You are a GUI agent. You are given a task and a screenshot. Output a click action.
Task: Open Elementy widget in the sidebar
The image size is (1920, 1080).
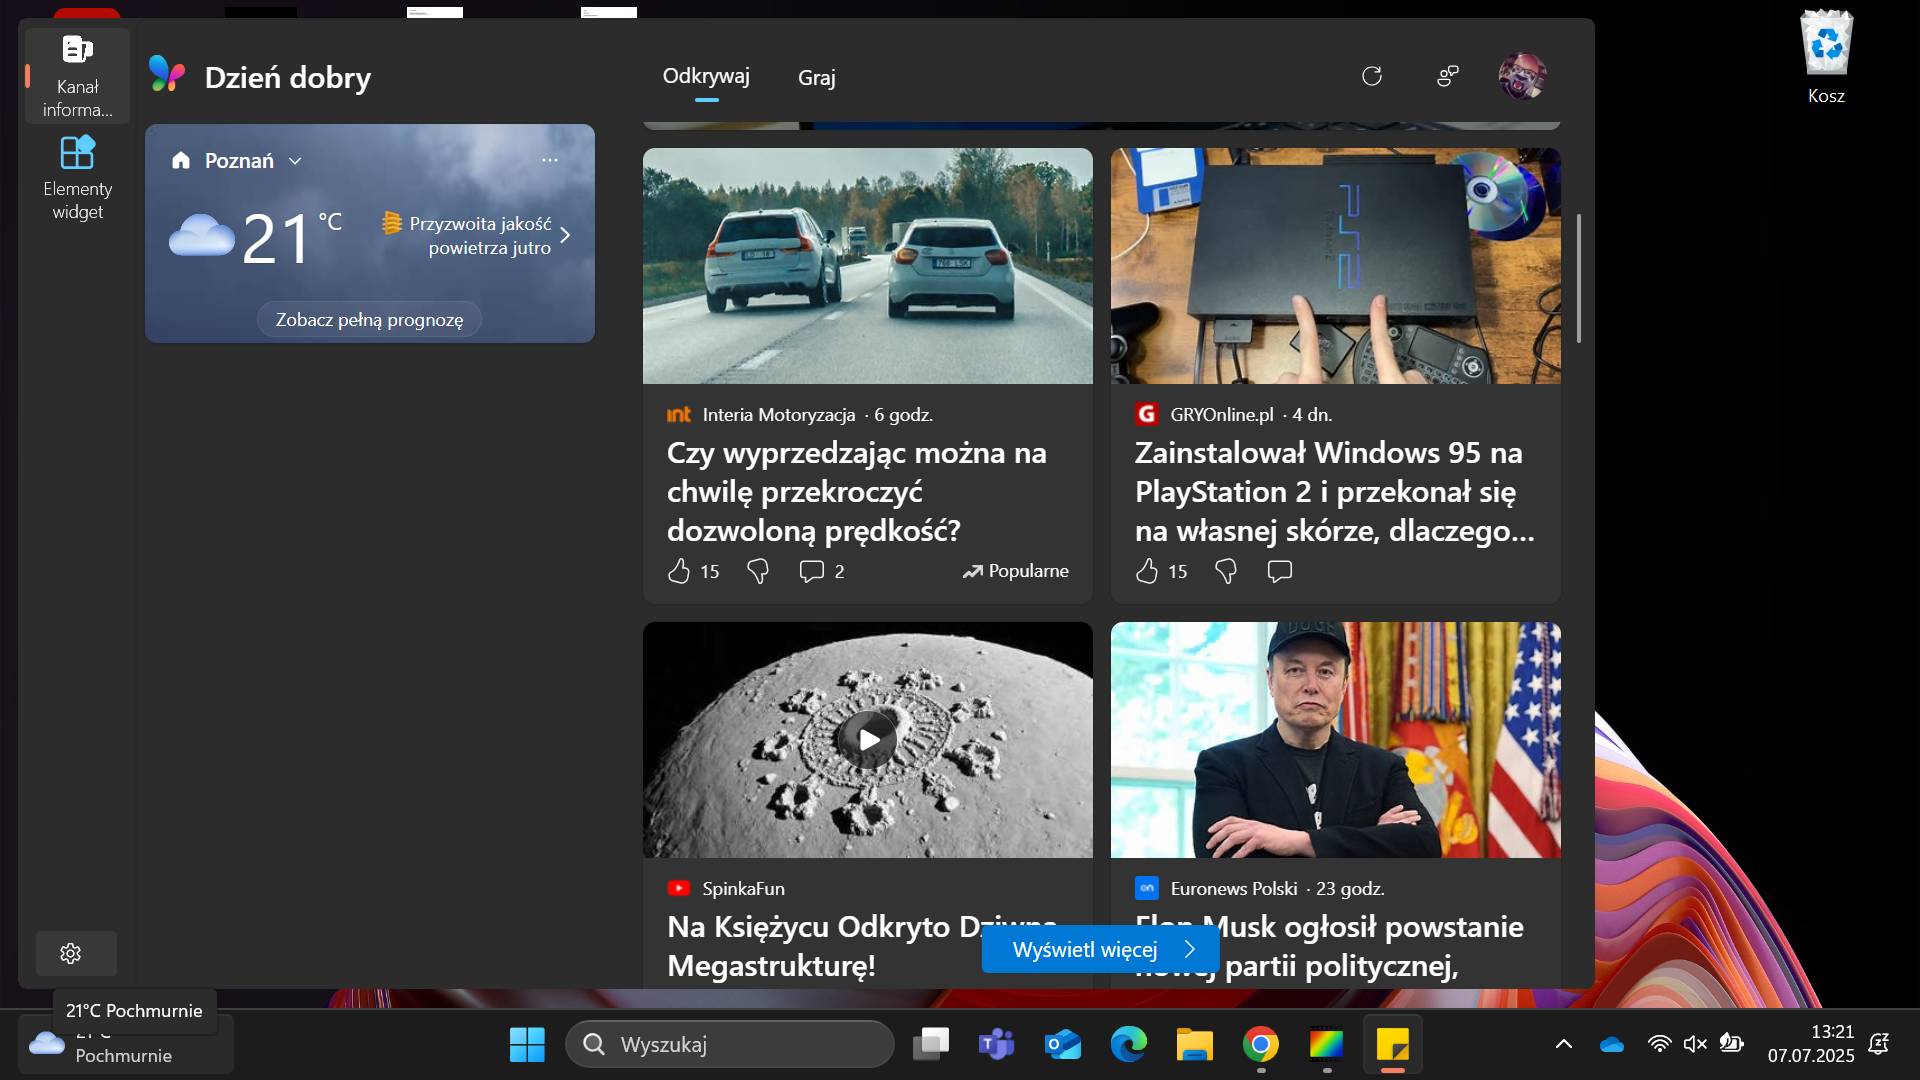click(x=77, y=178)
